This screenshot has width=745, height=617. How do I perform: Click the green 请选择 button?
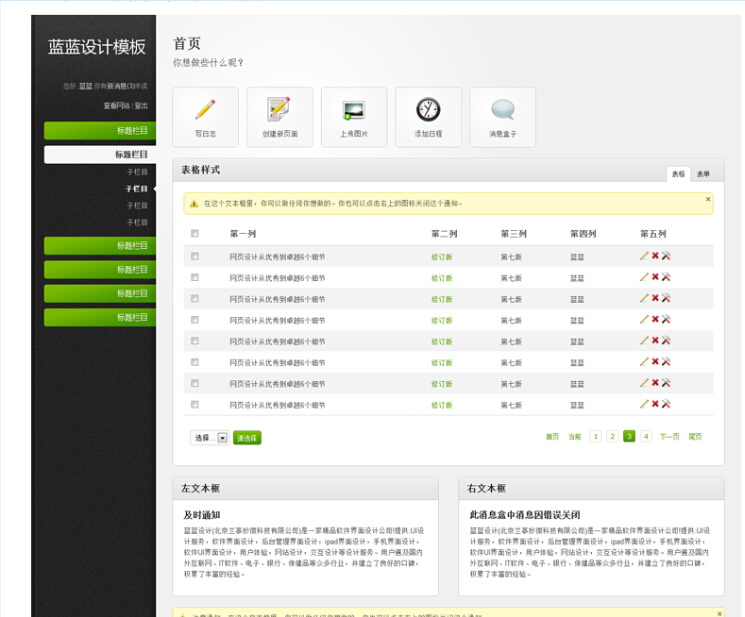point(247,438)
